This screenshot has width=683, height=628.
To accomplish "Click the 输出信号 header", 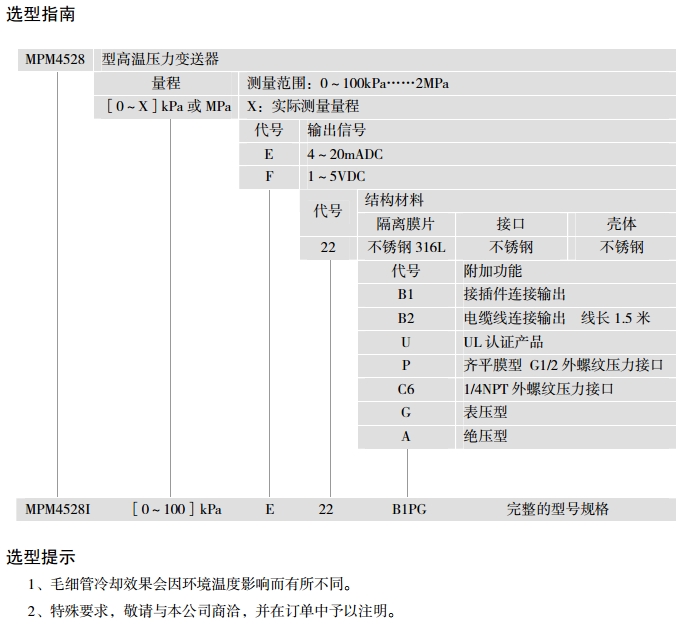I will point(337,130).
